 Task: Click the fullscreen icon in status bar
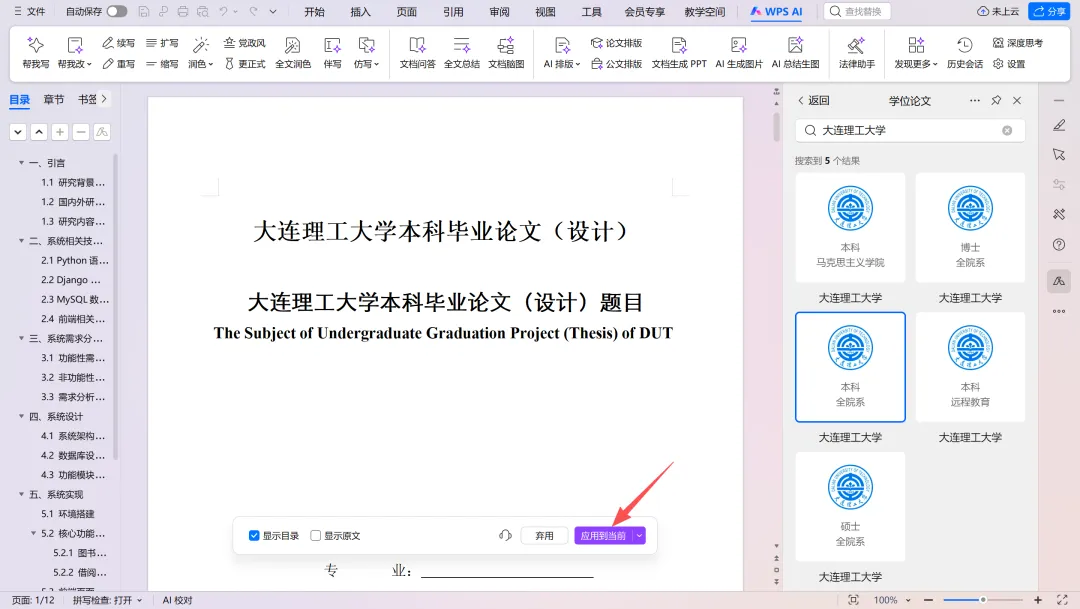(1061, 600)
